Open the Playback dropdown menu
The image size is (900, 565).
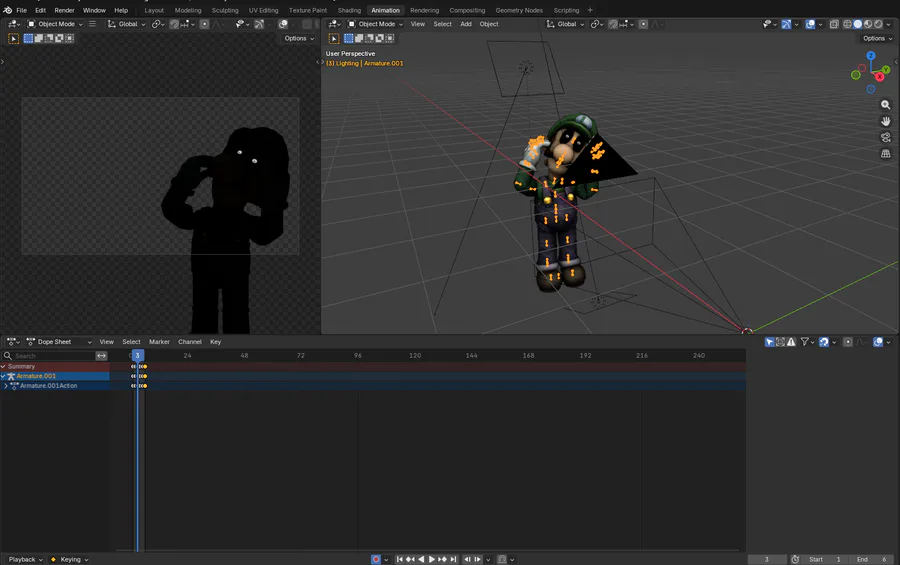tap(25, 559)
